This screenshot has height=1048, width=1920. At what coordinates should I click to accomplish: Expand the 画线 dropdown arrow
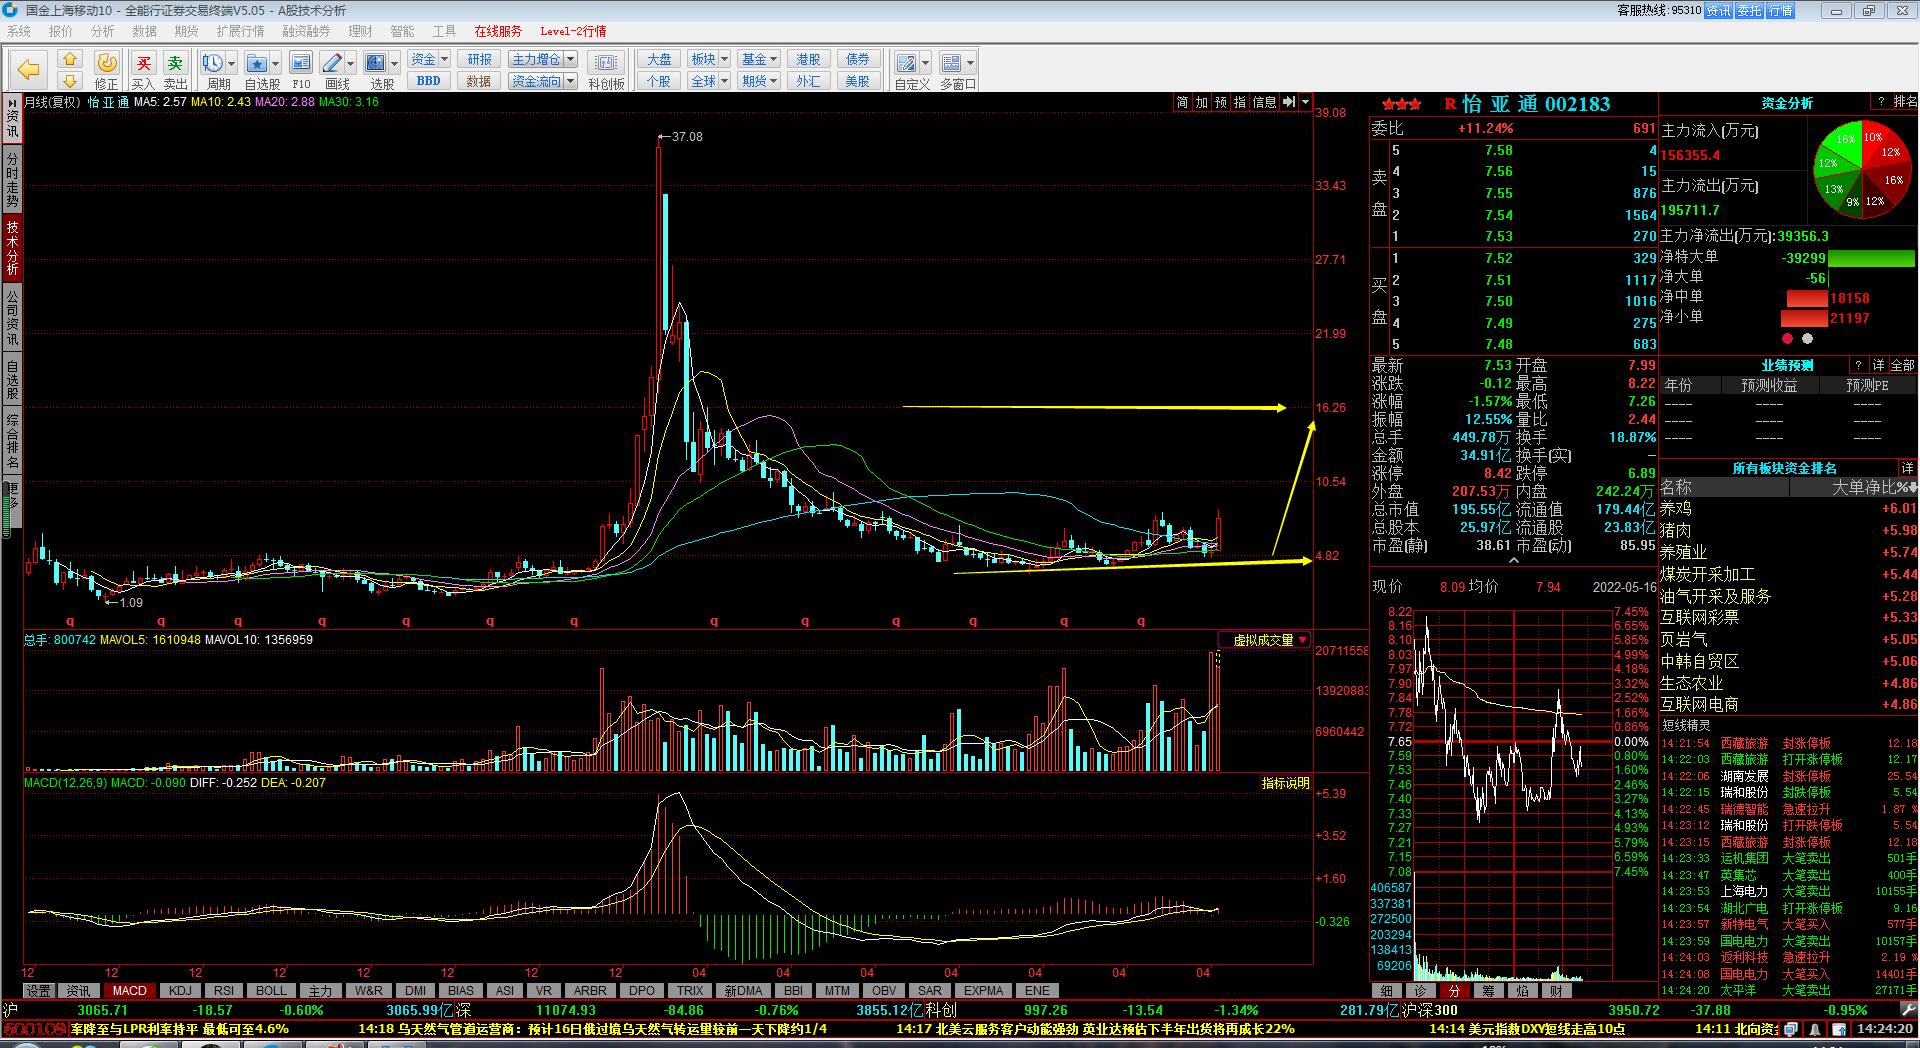pos(351,62)
